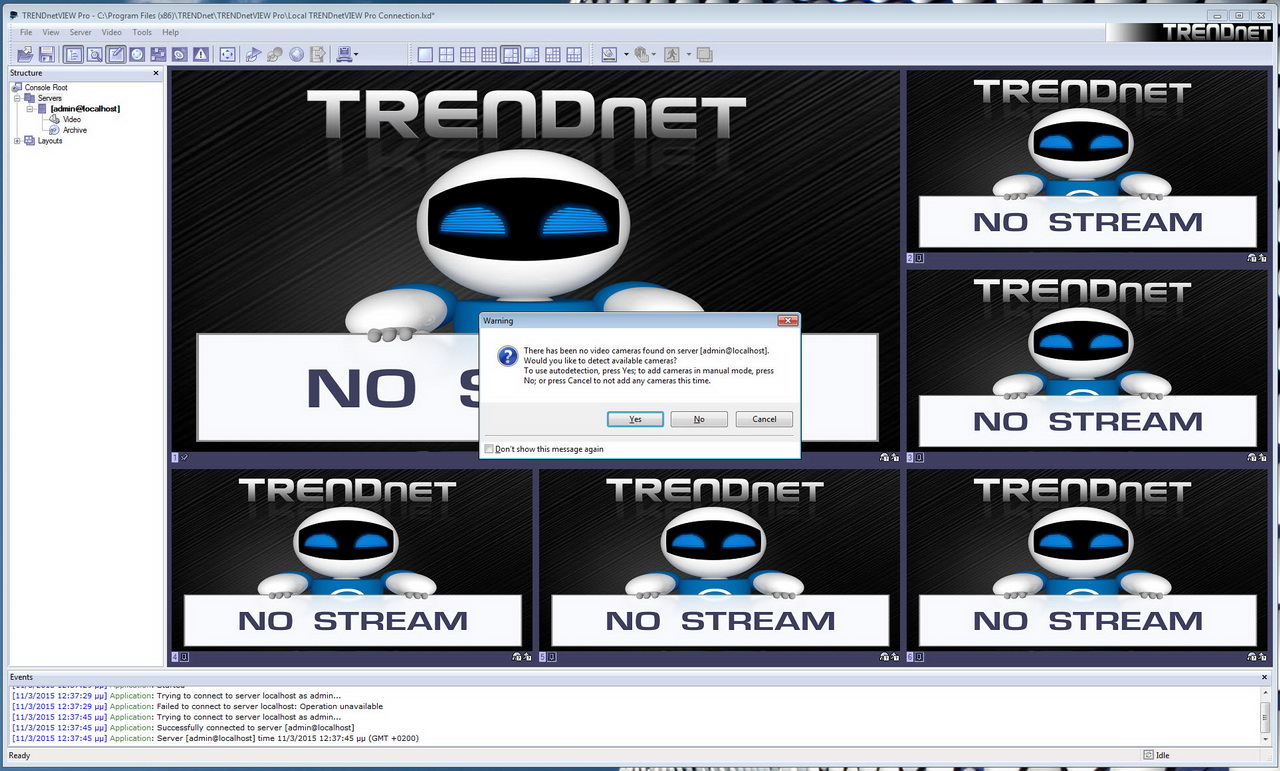The image size is (1280, 771).
Task: Select the Video tree item
Action: [x=72, y=120]
